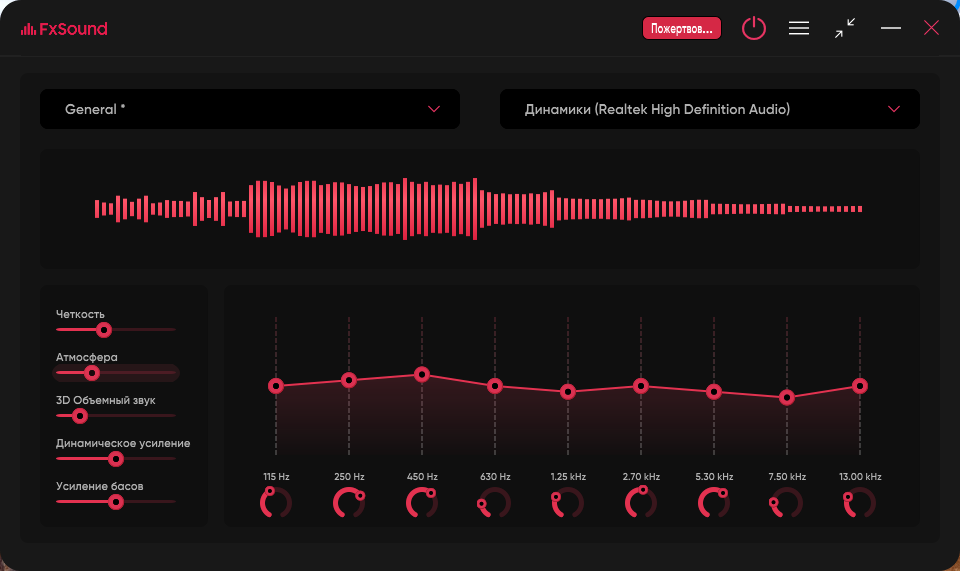Toggle FxSound power button
The image size is (960, 571).
click(x=754, y=28)
